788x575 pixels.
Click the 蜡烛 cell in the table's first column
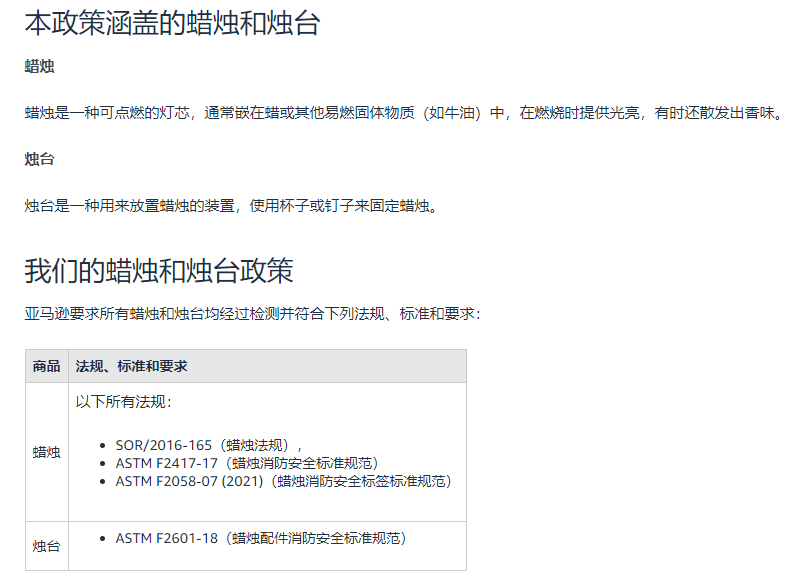tap(47, 452)
